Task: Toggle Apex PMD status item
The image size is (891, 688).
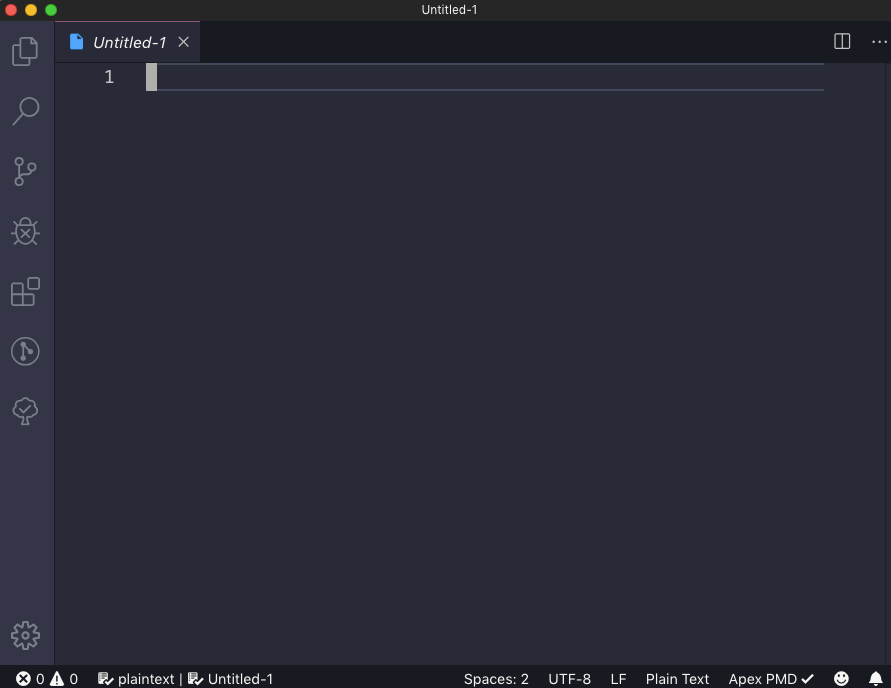Action: (x=771, y=679)
